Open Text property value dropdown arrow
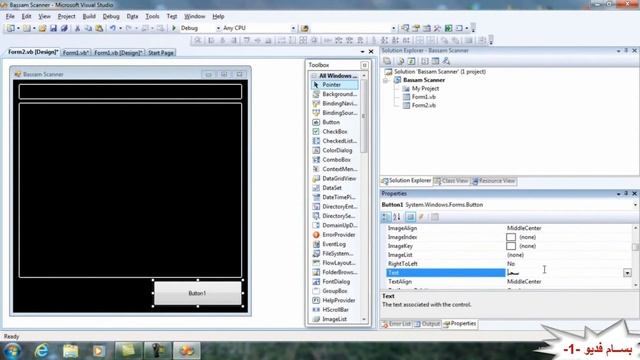640x360 pixels. pyautogui.click(x=627, y=273)
